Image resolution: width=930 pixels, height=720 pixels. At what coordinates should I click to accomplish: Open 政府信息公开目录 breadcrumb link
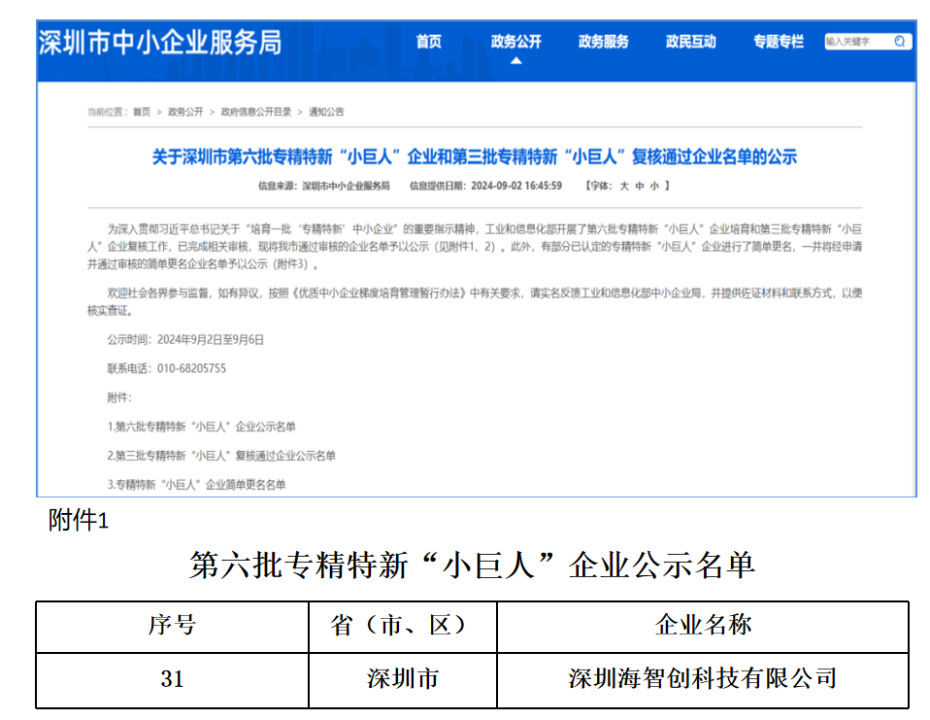[x=256, y=112]
